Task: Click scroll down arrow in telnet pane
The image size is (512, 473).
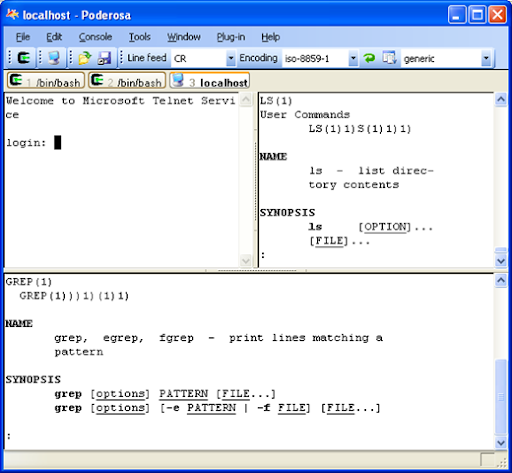Action: (x=246, y=260)
